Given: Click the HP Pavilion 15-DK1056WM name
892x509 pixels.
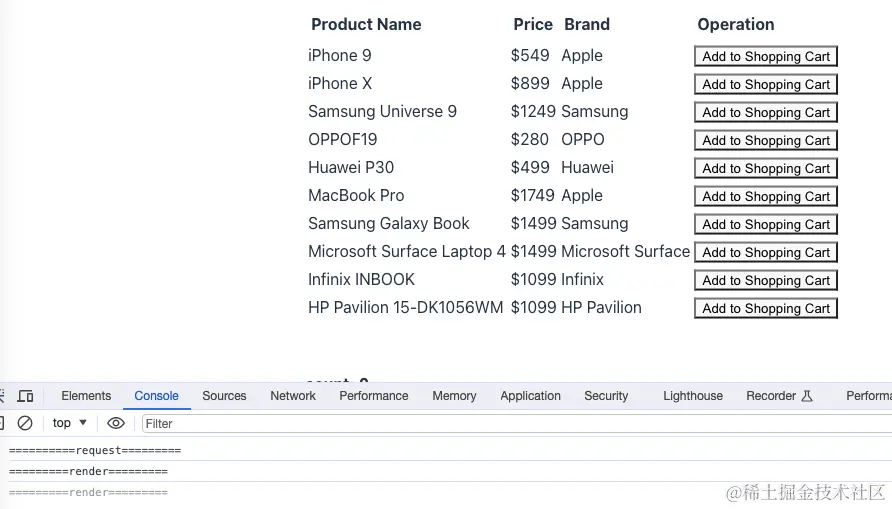Looking at the screenshot, I should 406,307.
